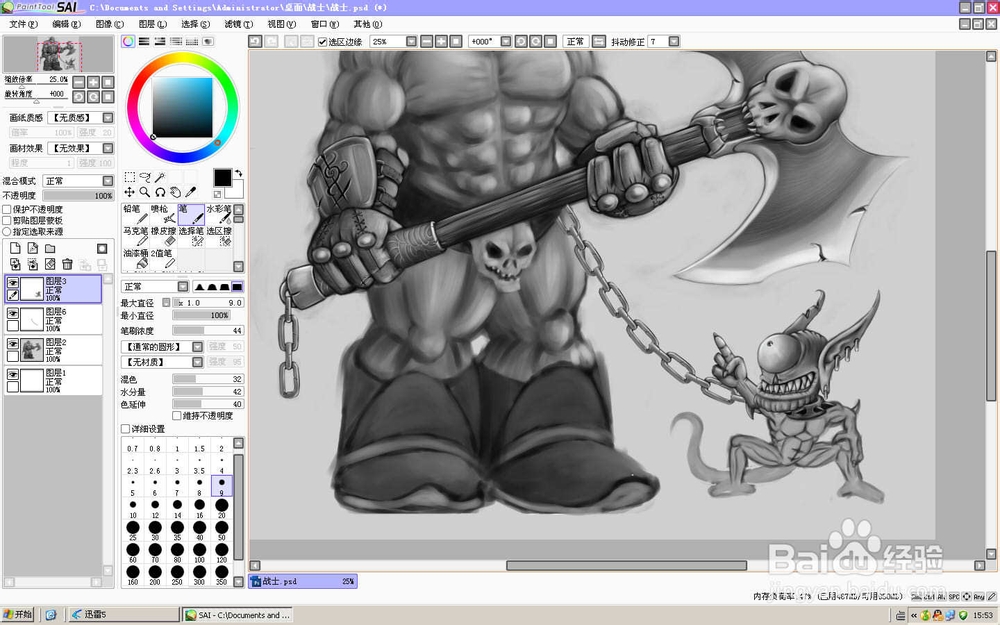This screenshot has height=625, width=1000.
Task: Select the 喷枪 airbrush tool
Action: tap(163, 214)
